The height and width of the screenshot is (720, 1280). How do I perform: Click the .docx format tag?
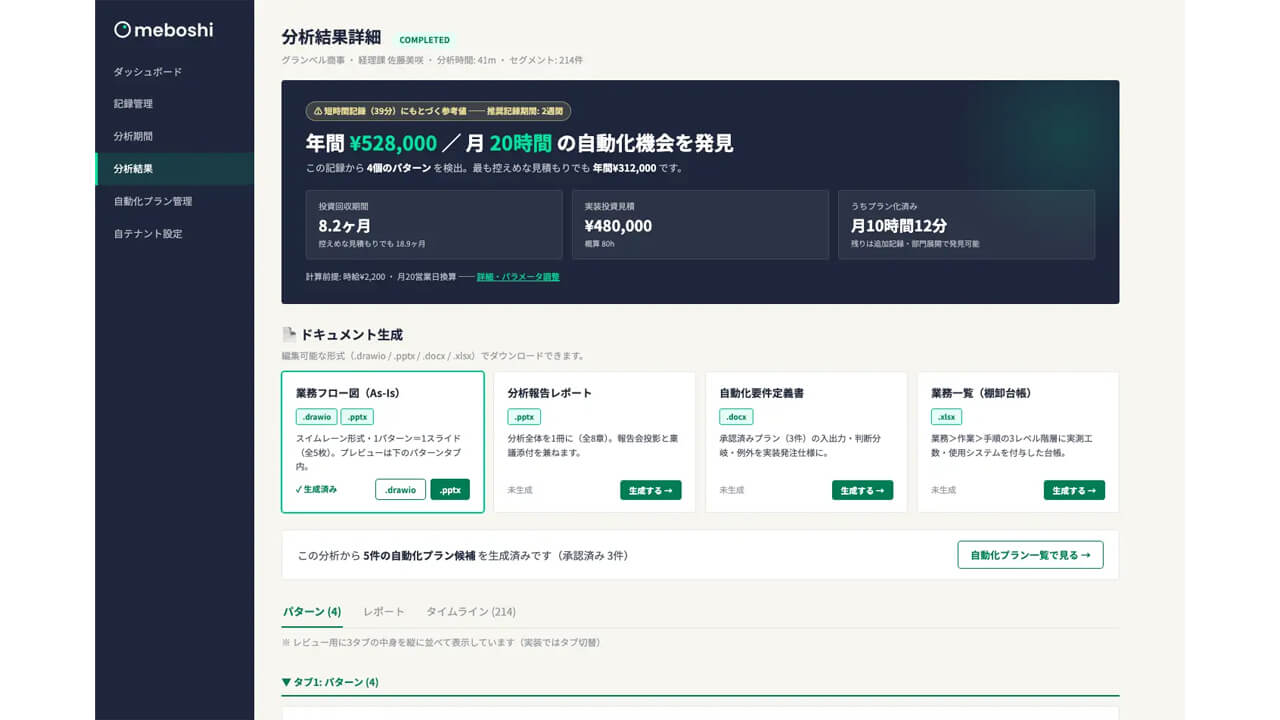736,417
